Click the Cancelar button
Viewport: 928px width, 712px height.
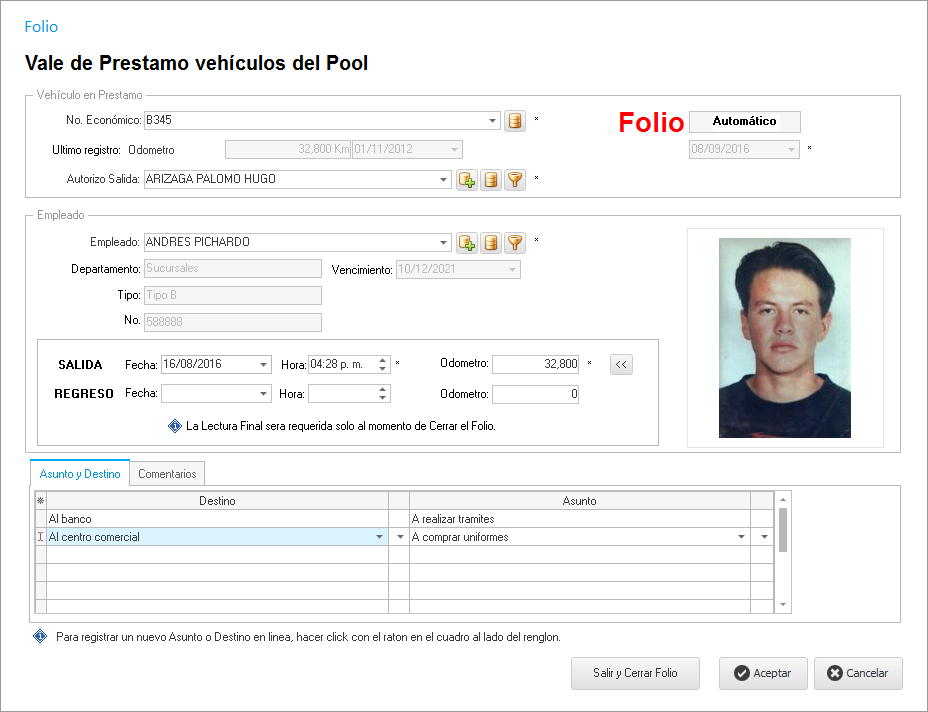[x=858, y=673]
